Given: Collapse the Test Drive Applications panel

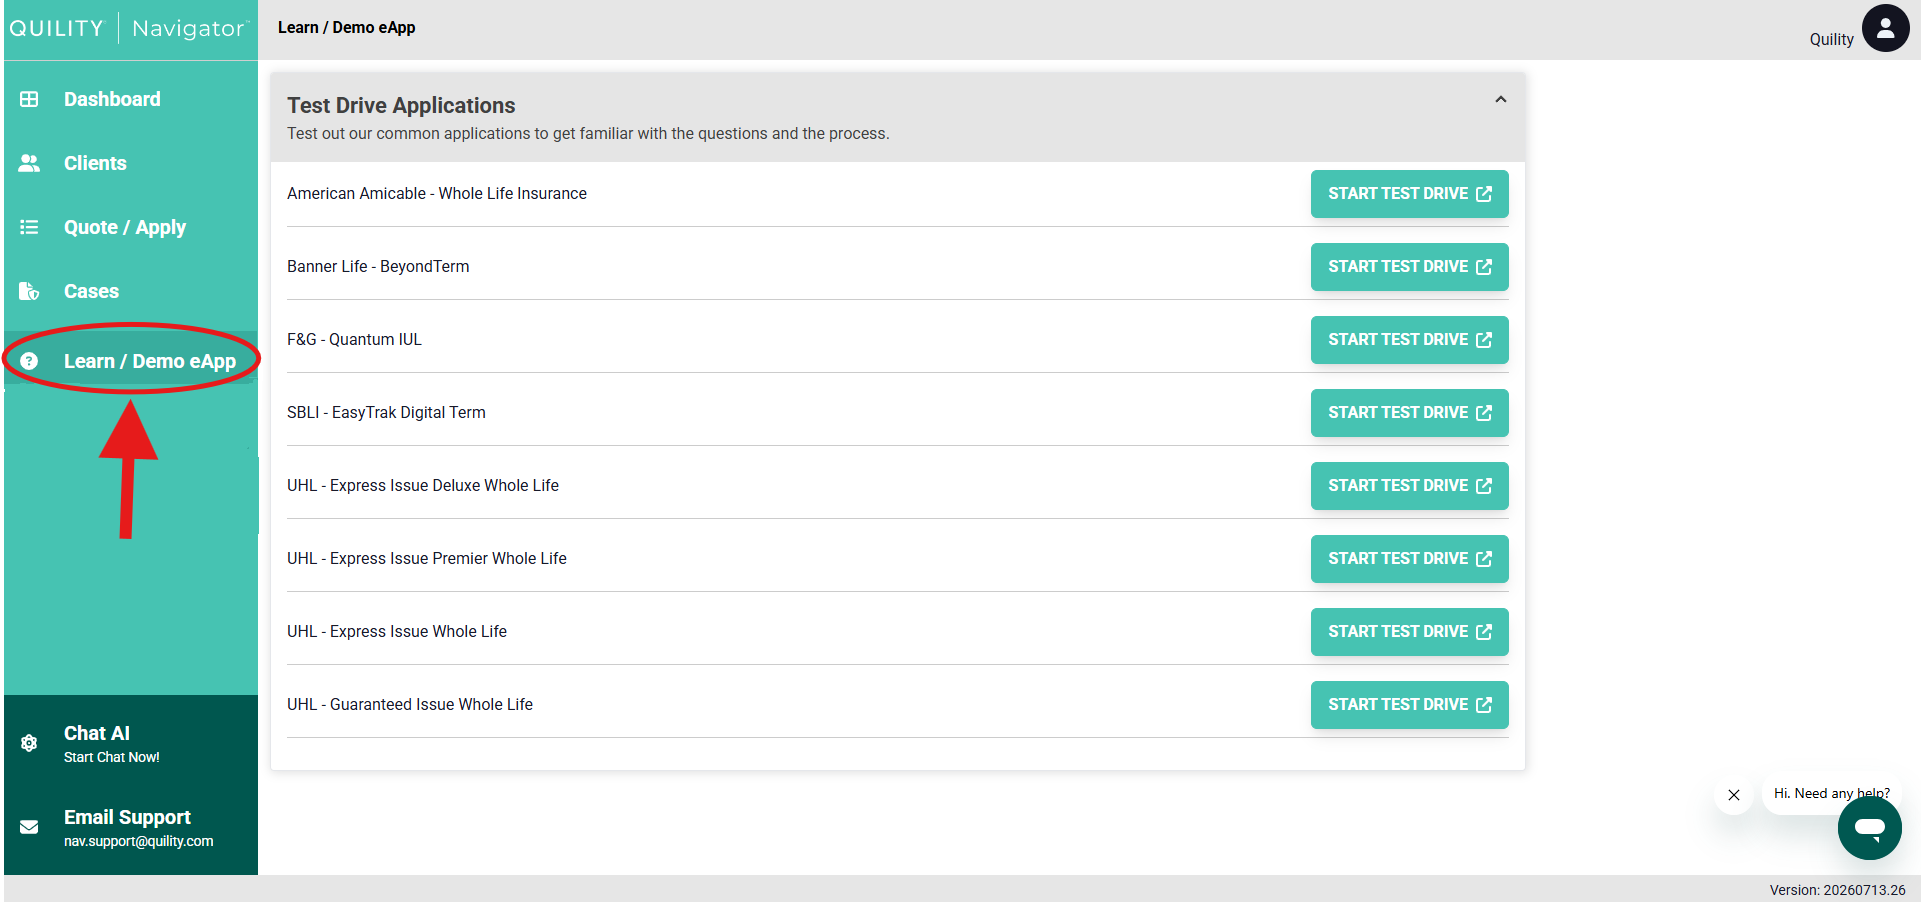Looking at the screenshot, I should pyautogui.click(x=1500, y=100).
